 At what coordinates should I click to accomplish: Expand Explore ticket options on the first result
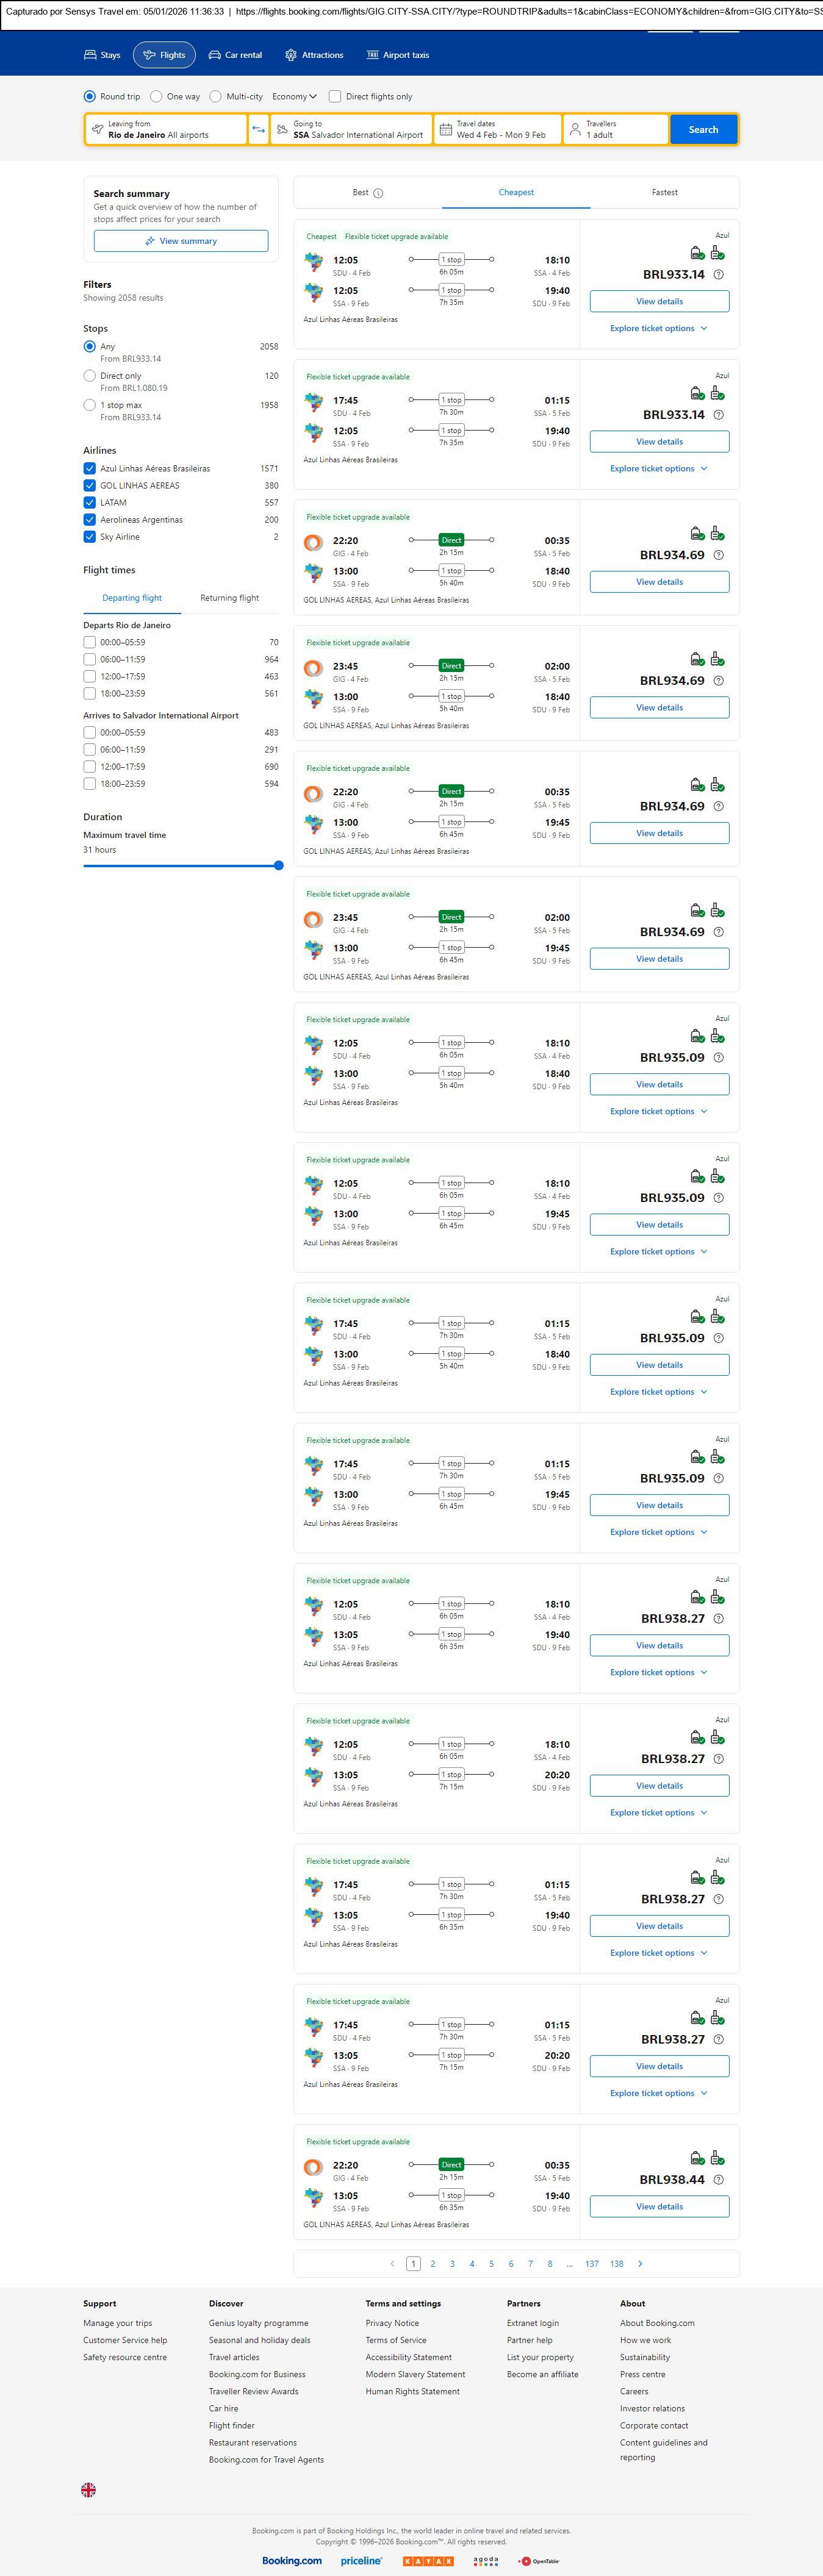click(x=658, y=329)
